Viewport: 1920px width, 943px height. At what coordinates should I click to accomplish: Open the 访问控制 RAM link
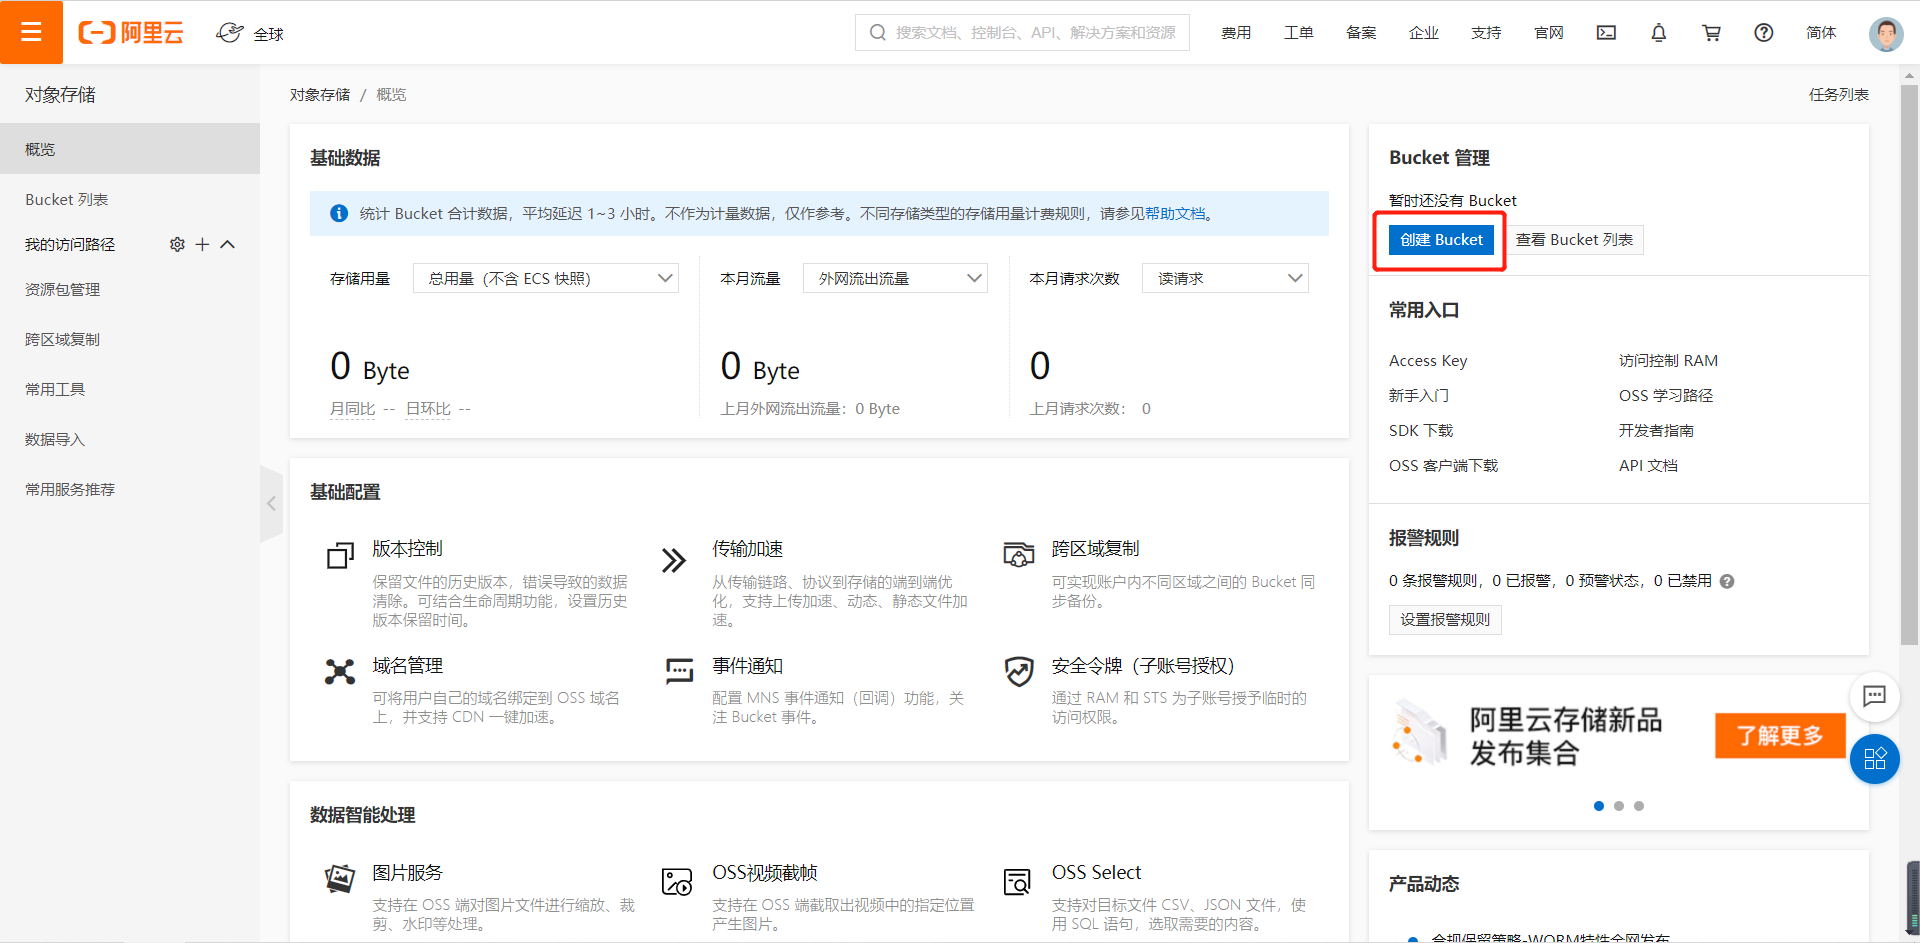[1668, 361]
